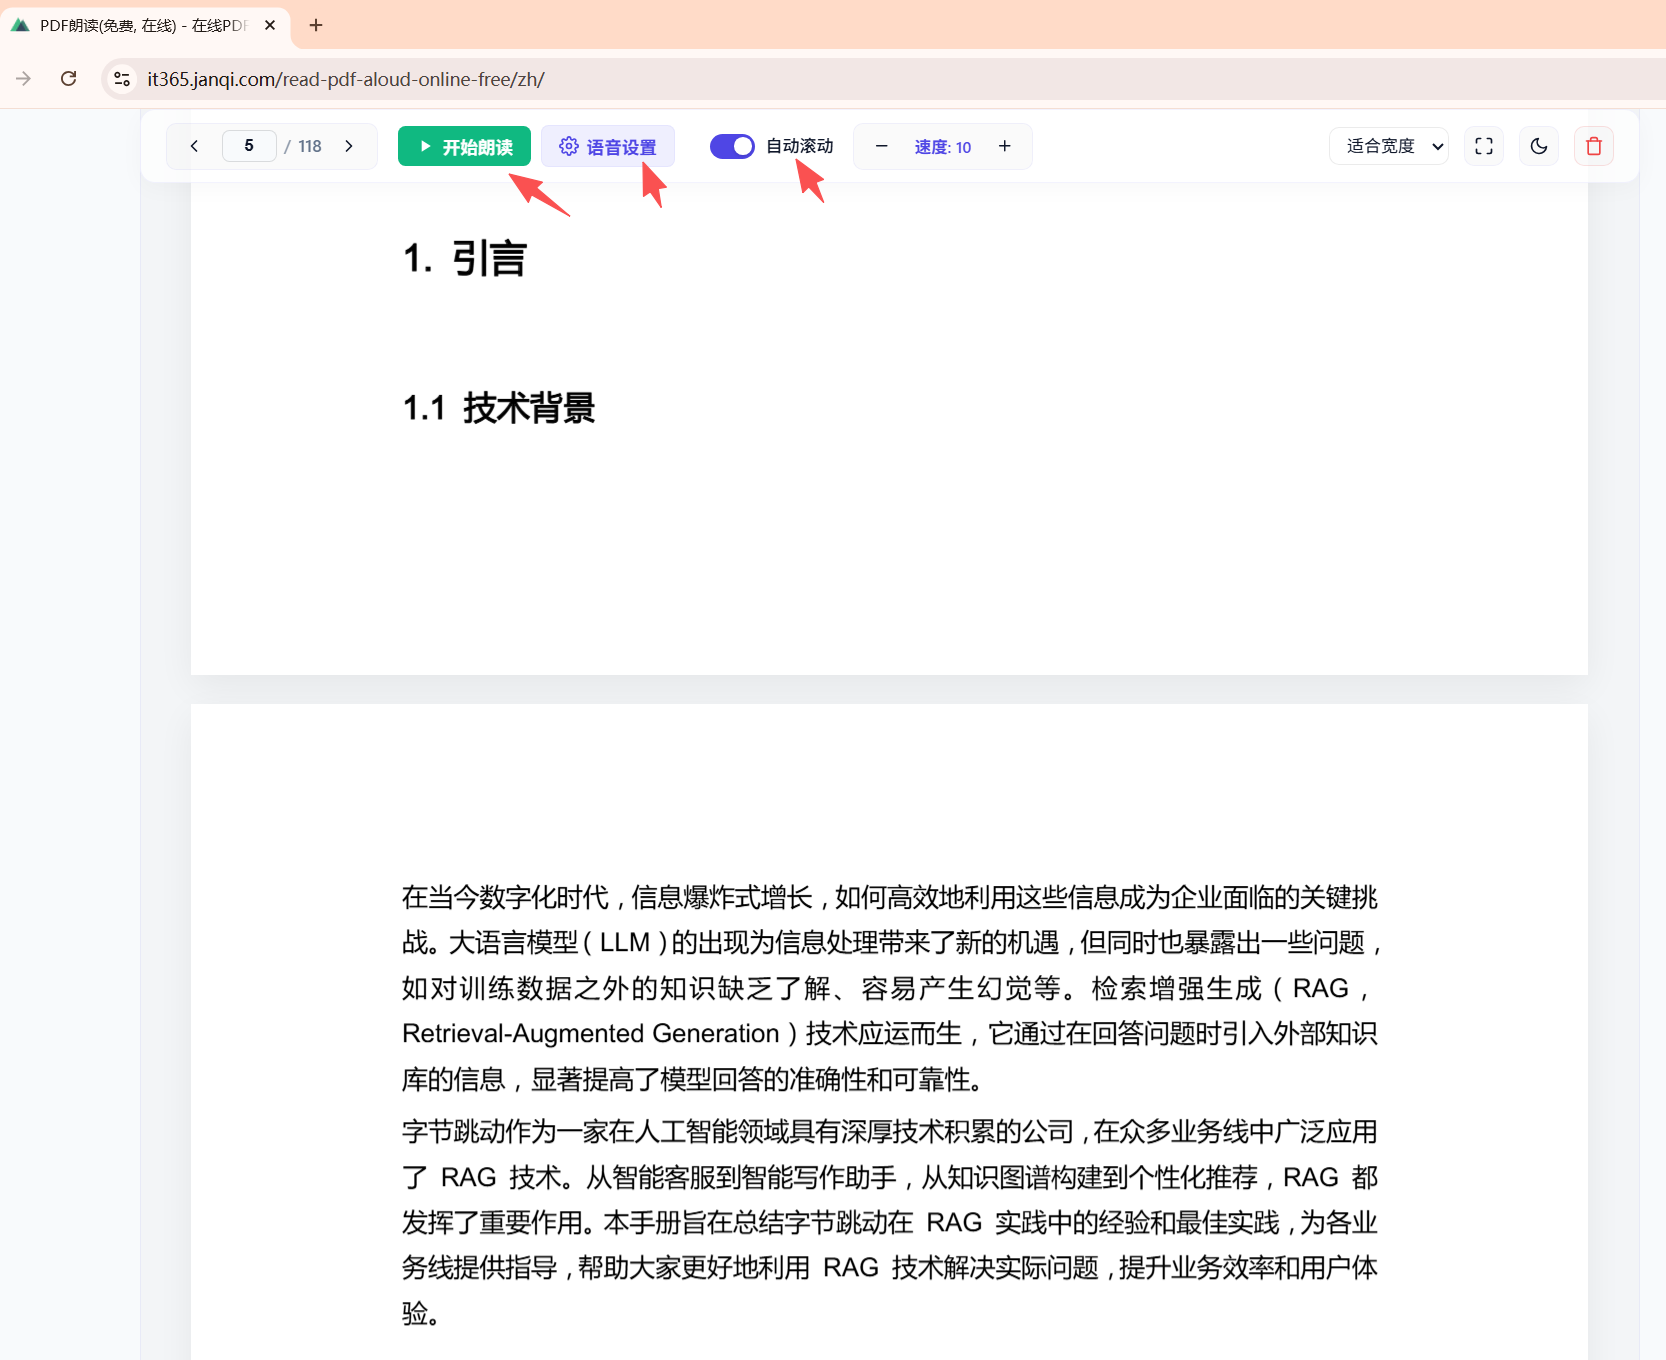This screenshot has width=1666, height=1360.
Task: Switch to dark mode with moon icon
Action: point(1539,146)
